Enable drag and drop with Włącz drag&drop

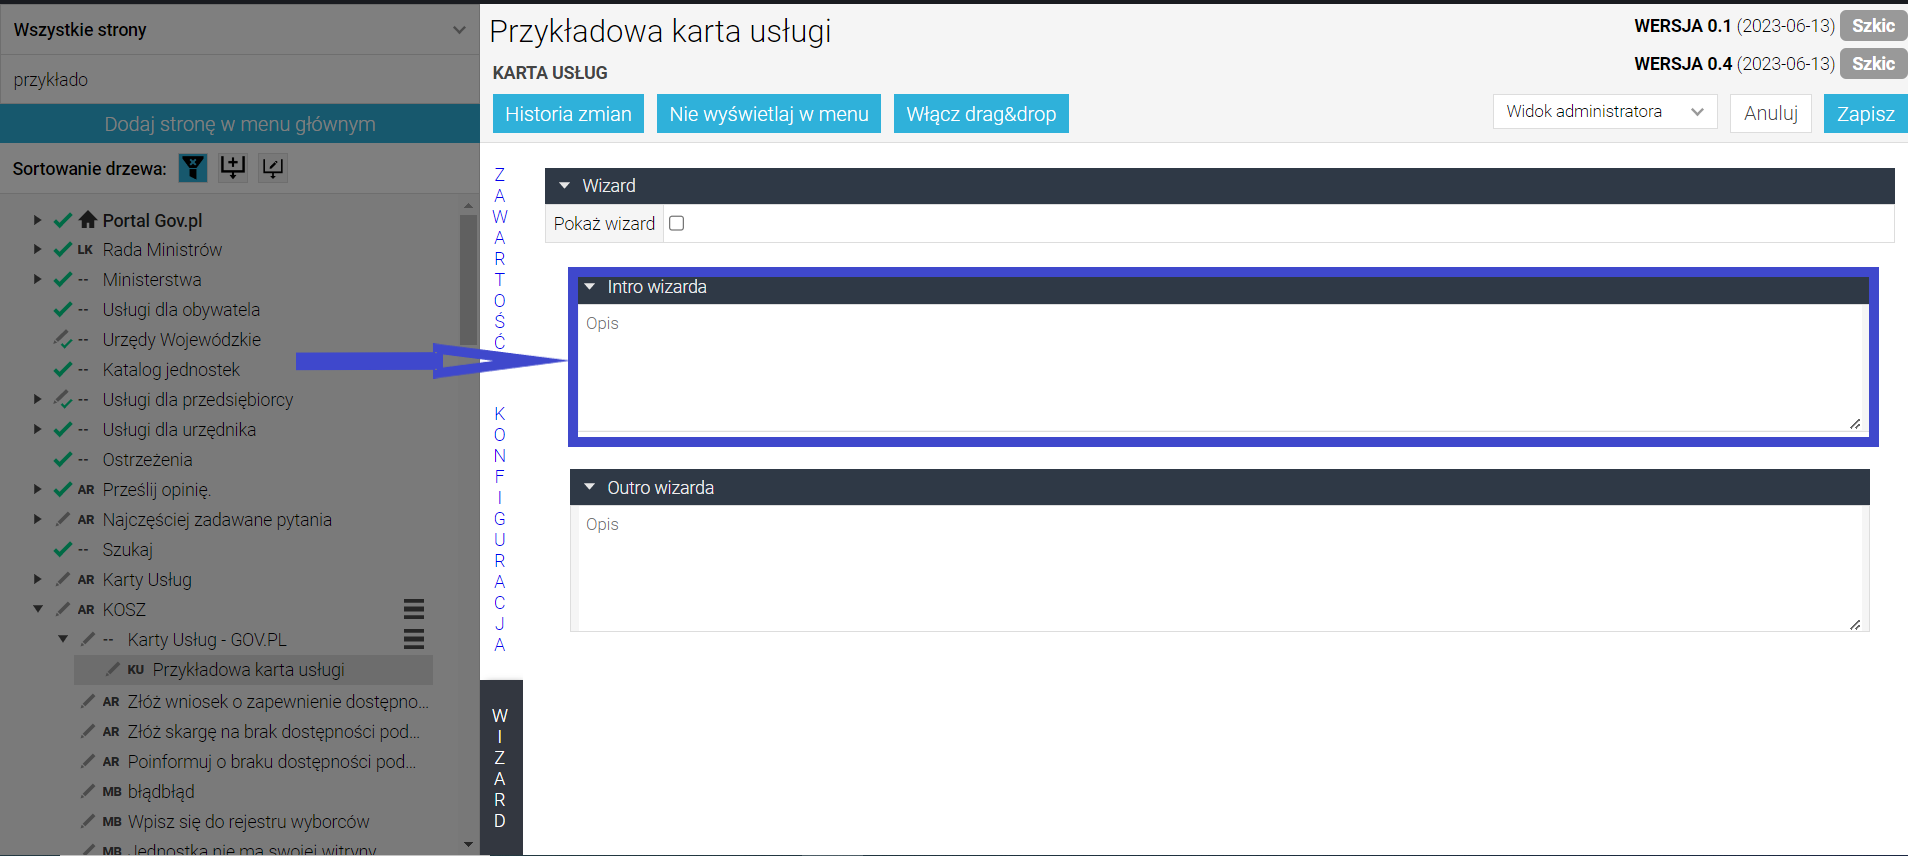point(981,114)
